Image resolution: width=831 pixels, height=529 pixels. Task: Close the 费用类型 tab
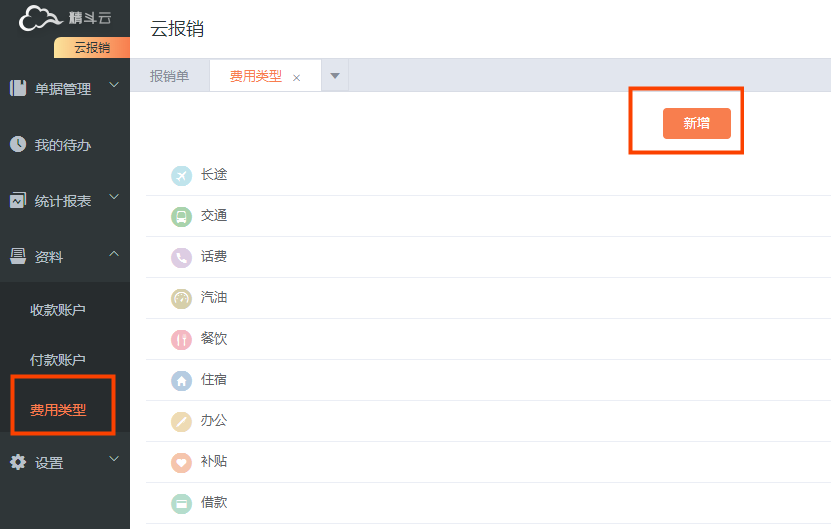297,77
